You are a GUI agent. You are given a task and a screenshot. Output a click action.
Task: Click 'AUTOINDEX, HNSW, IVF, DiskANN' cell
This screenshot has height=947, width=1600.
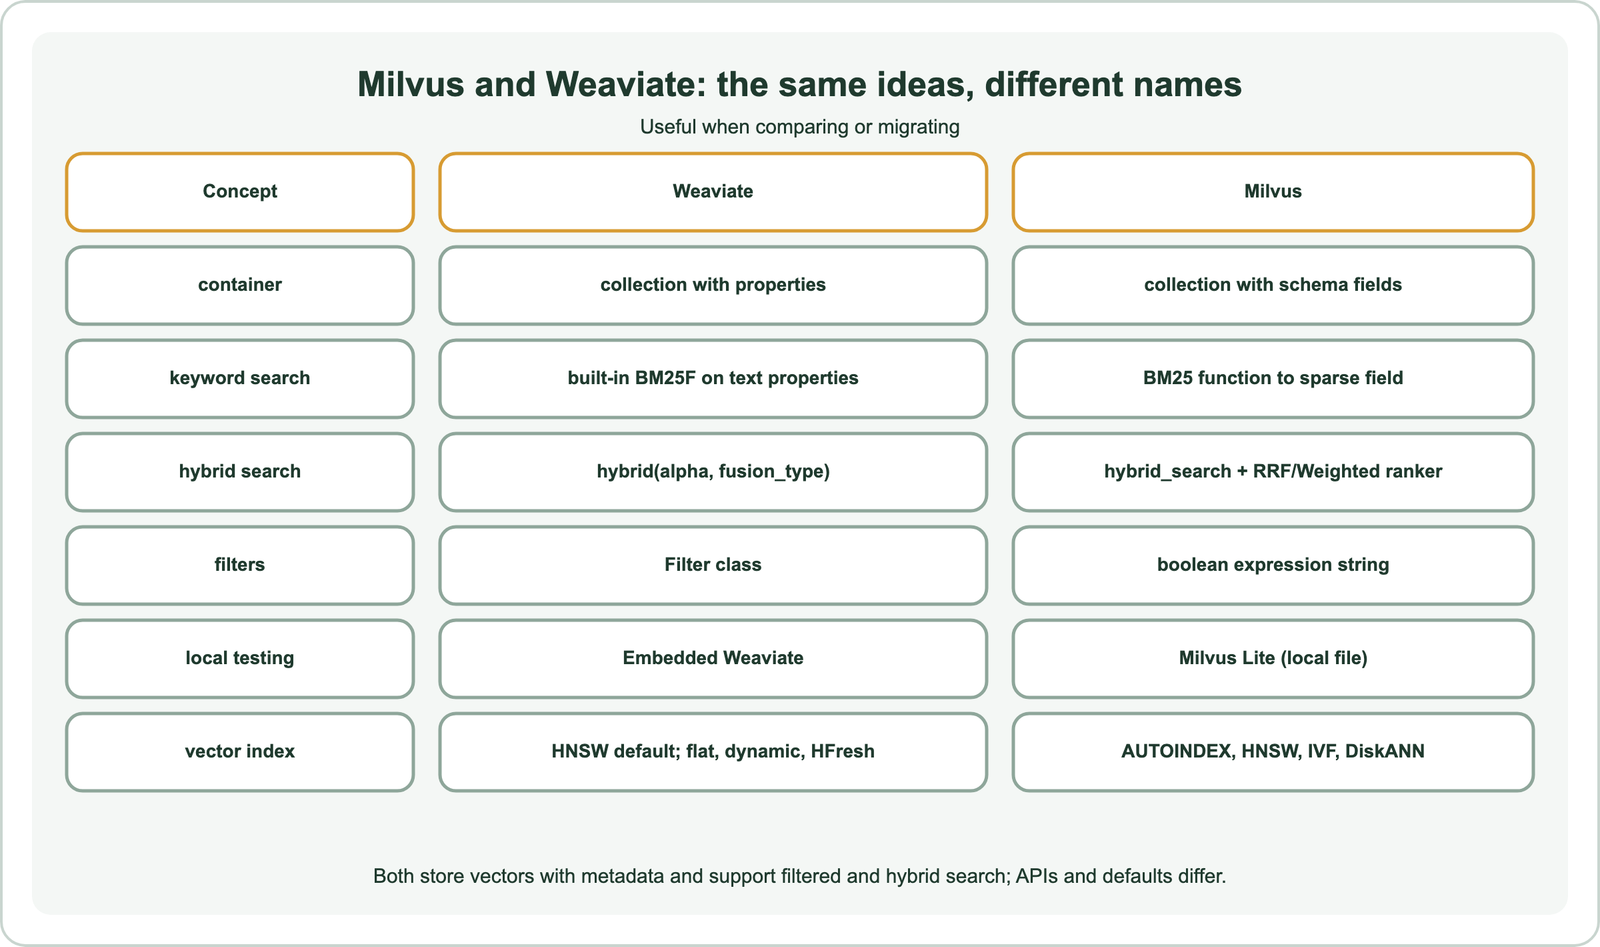click(x=1273, y=752)
